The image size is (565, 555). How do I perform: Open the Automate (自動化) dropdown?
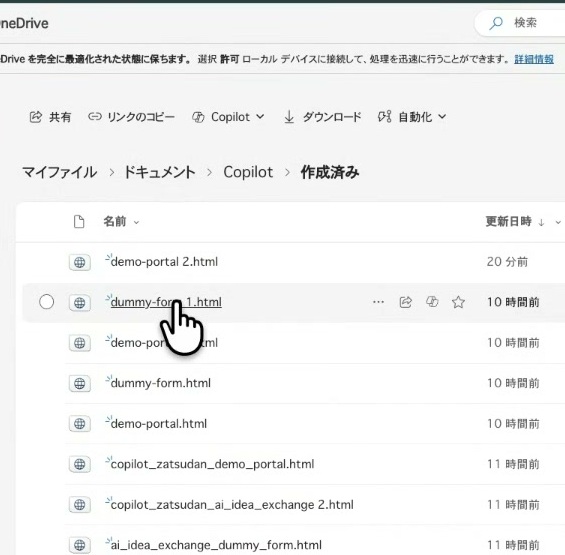pos(412,117)
